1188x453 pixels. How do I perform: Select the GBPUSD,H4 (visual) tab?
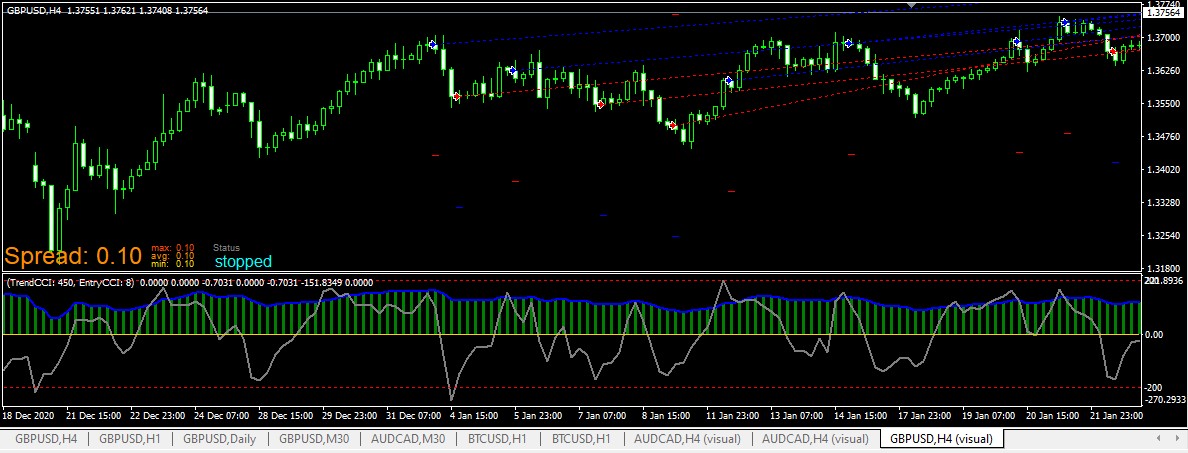(942, 439)
